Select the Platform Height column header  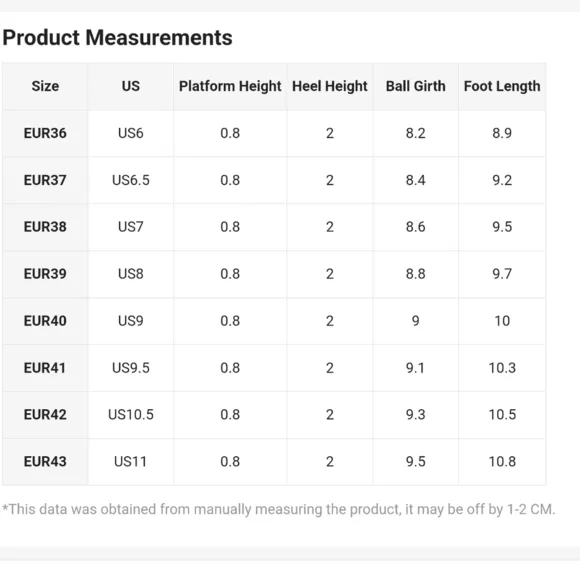click(230, 87)
